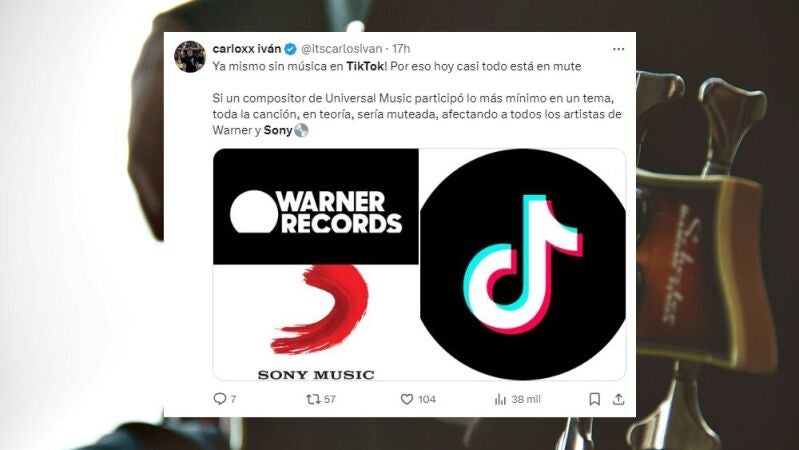Click the bold TikTok word in tweet

tap(365, 66)
